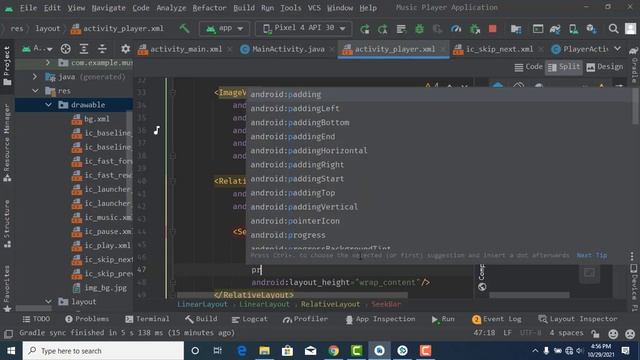The width and height of the screenshot is (640, 360).
Task: Click the Sync Project with Gradle icon
Action: [555, 29]
